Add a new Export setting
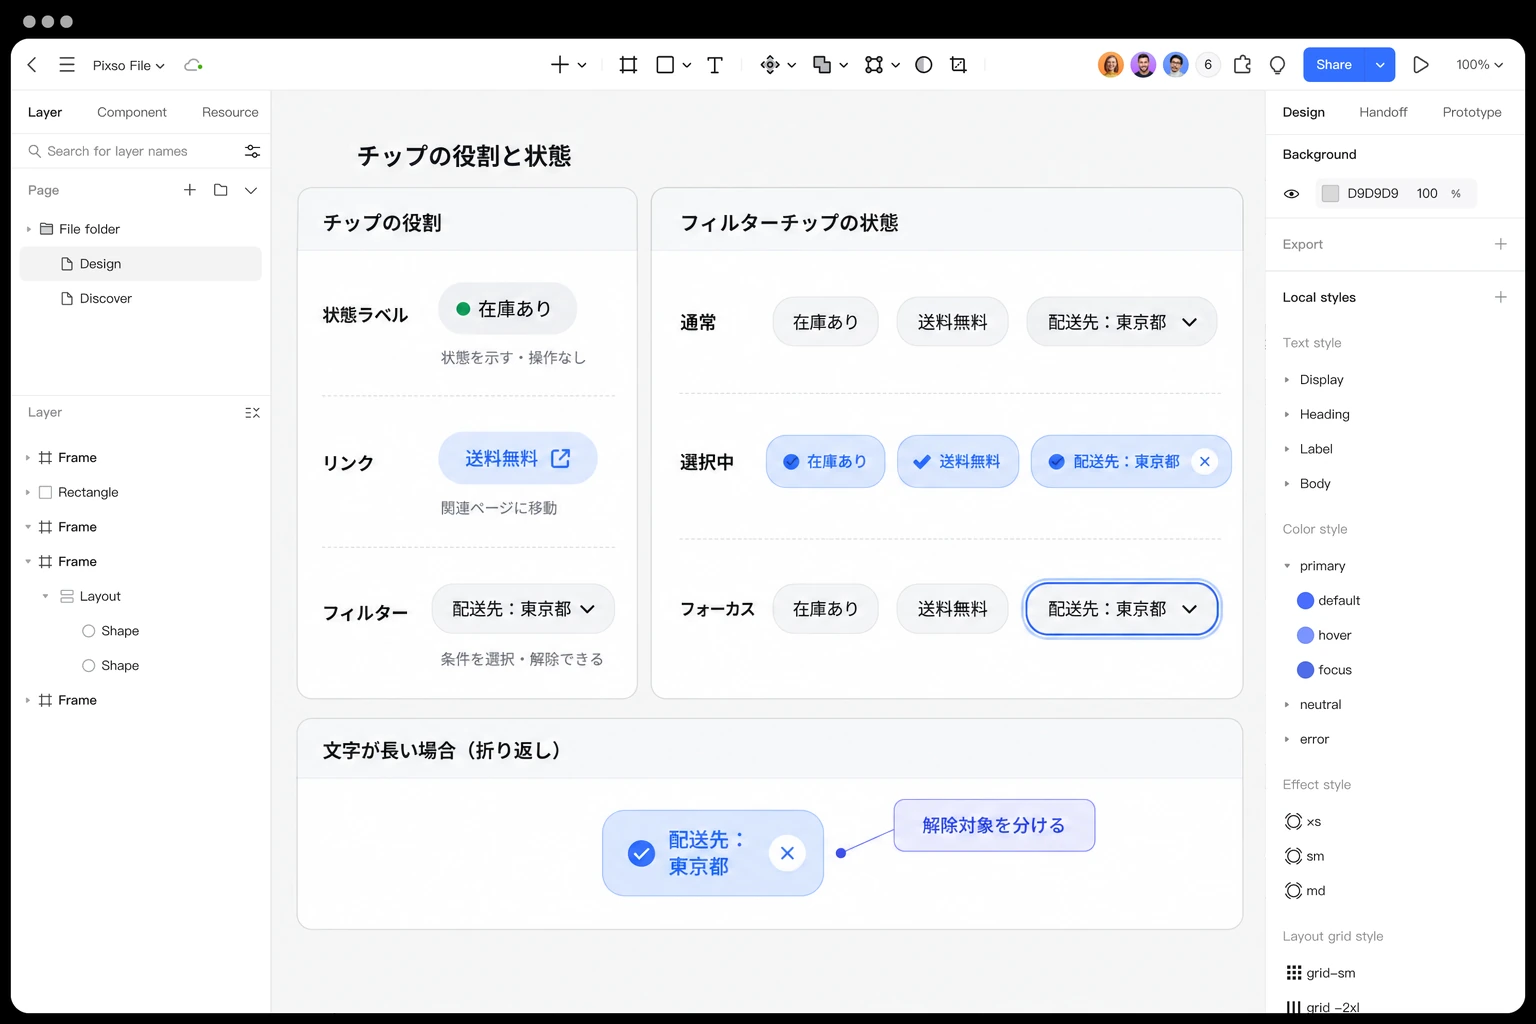This screenshot has height=1024, width=1536. click(1500, 244)
